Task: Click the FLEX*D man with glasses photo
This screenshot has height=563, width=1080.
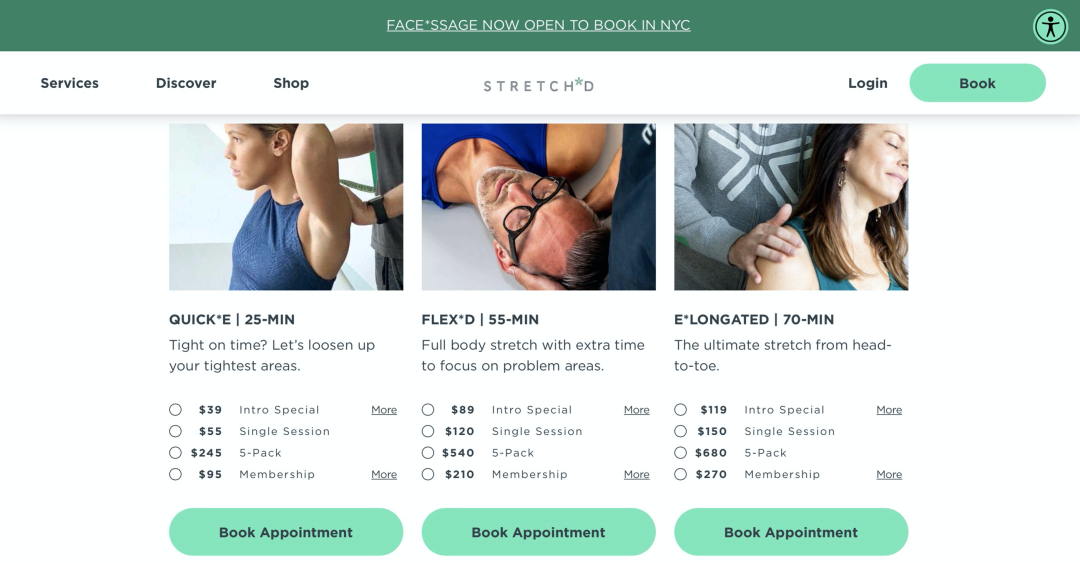Action: (539, 207)
